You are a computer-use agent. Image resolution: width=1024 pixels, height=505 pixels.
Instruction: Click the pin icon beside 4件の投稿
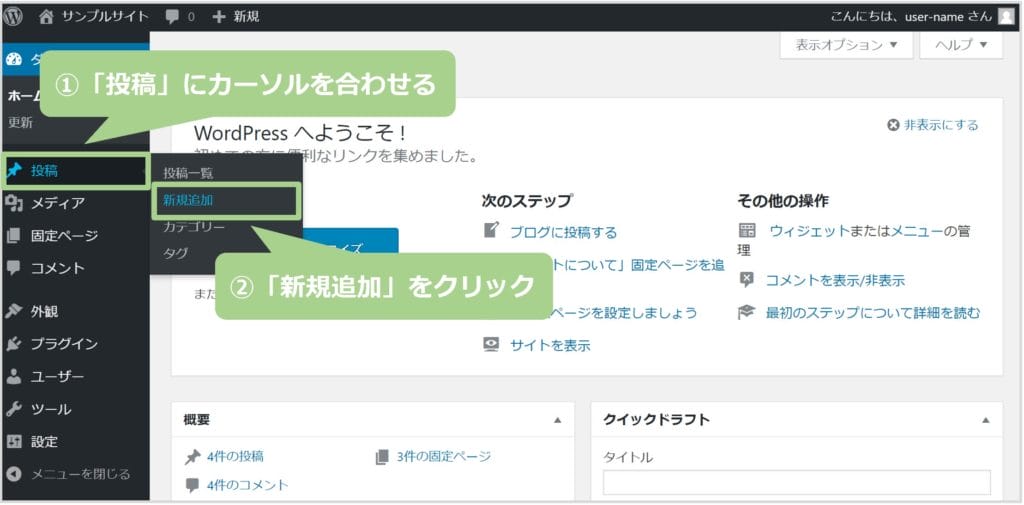pyautogui.click(x=193, y=457)
